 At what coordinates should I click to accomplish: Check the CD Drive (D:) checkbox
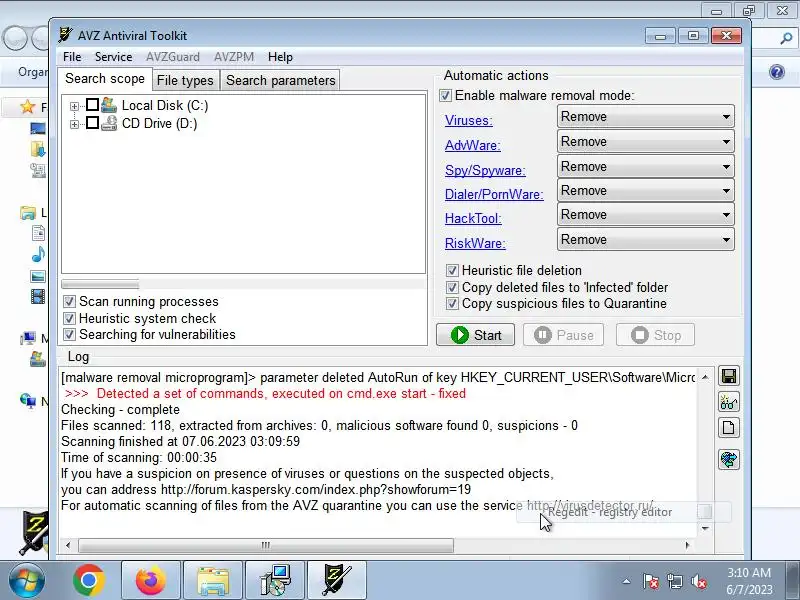(x=92, y=122)
